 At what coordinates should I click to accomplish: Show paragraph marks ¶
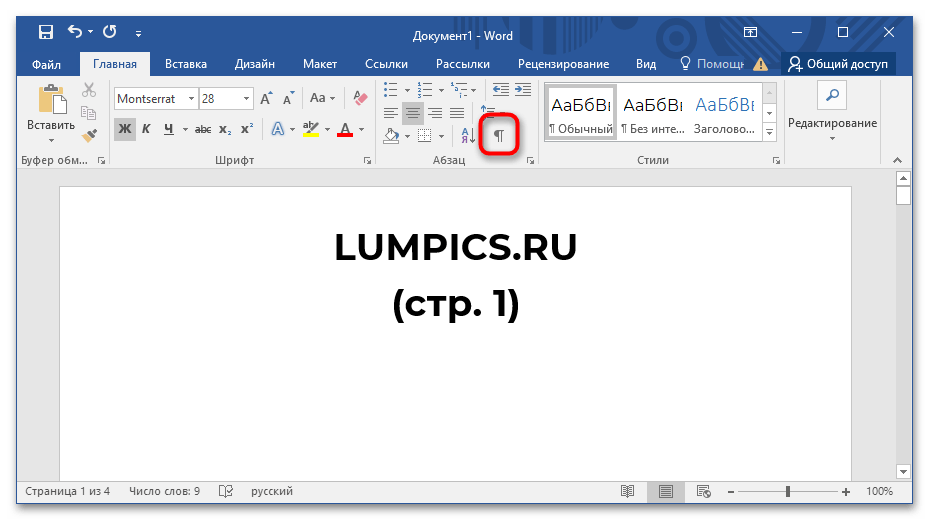click(x=499, y=136)
